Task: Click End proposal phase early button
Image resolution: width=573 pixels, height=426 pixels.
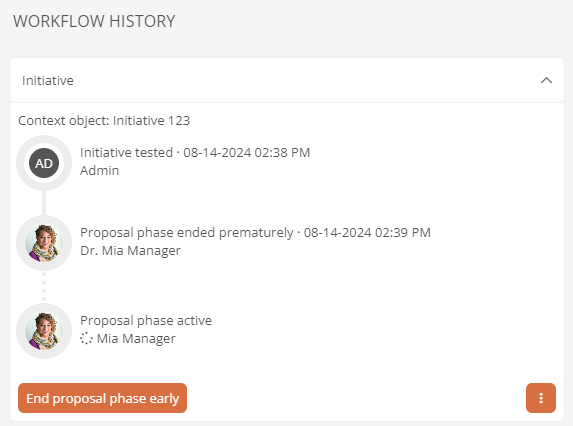Action: point(102,398)
